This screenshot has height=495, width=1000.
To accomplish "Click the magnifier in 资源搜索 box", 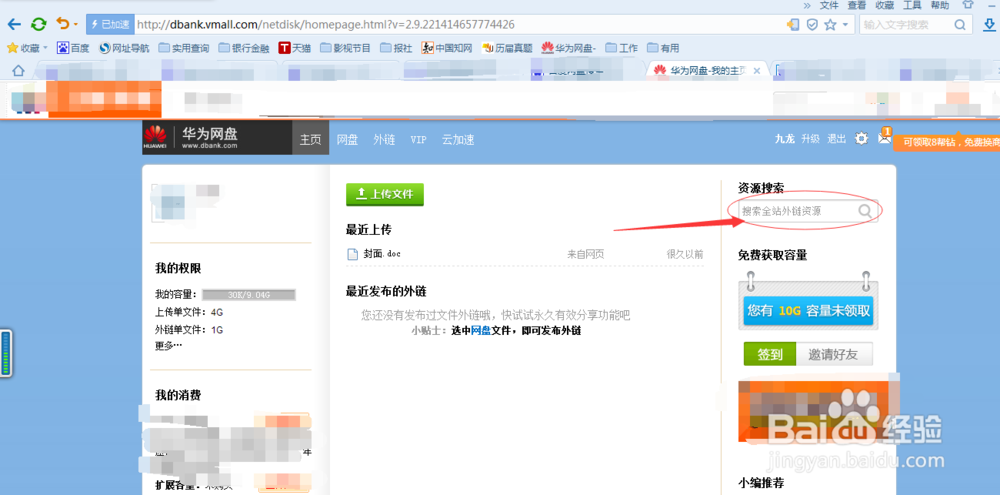I will (x=865, y=211).
